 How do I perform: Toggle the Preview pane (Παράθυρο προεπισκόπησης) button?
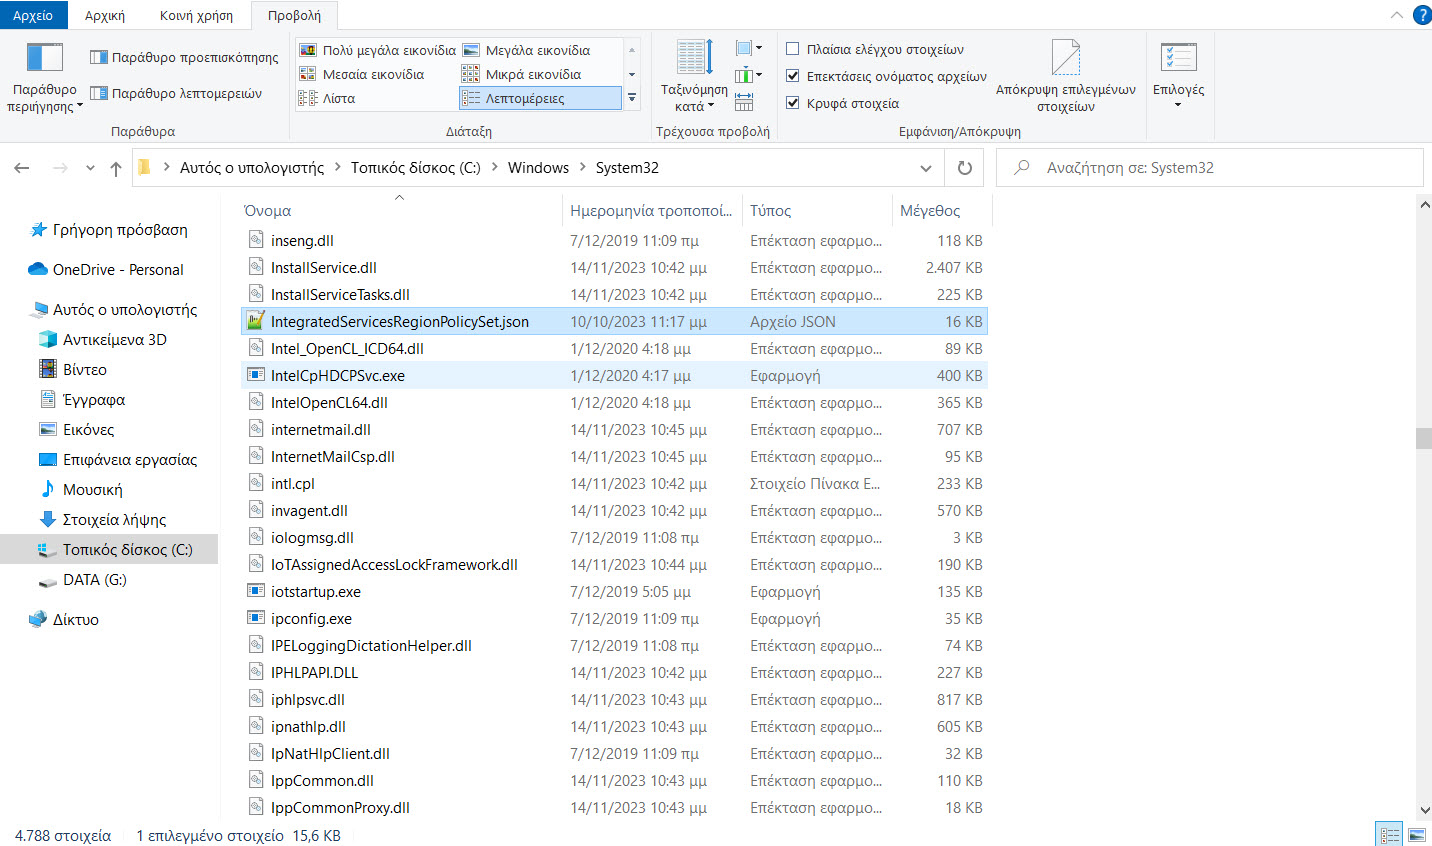click(x=184, y=58)
